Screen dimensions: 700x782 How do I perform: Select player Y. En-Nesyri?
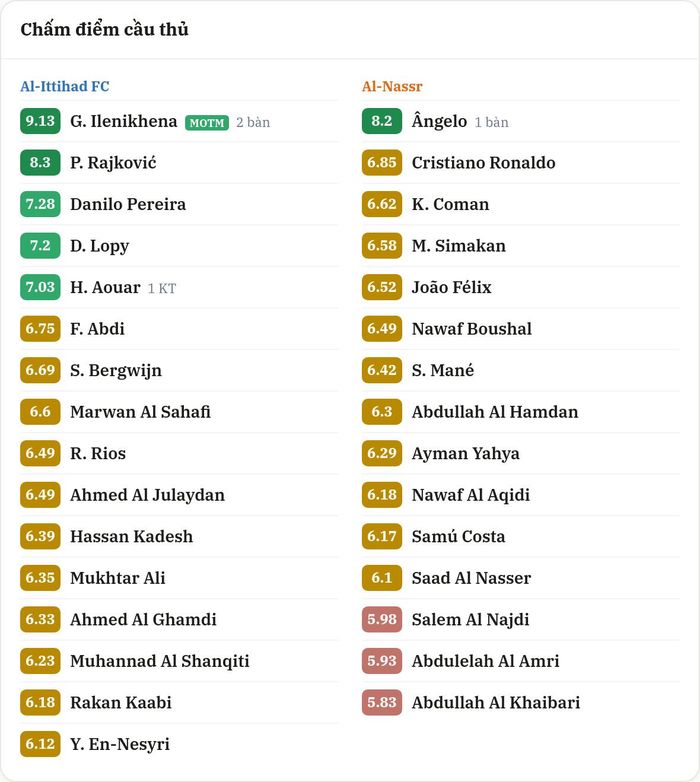coord(120,744)
